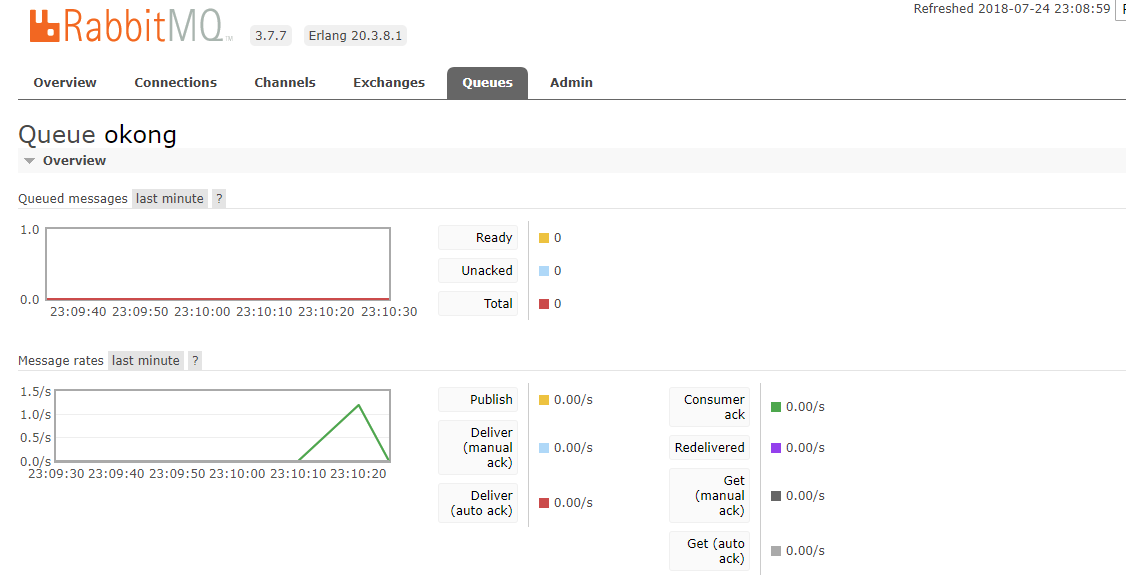Click the Queue okong heading
This screenshot has width=1126, height=586.
tap(97, 134)
